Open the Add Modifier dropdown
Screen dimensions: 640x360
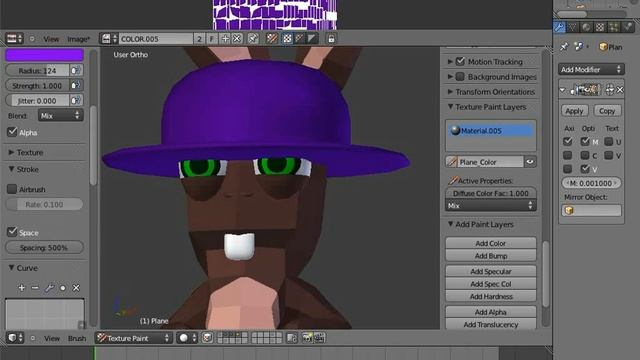click(x=591, y=69)
